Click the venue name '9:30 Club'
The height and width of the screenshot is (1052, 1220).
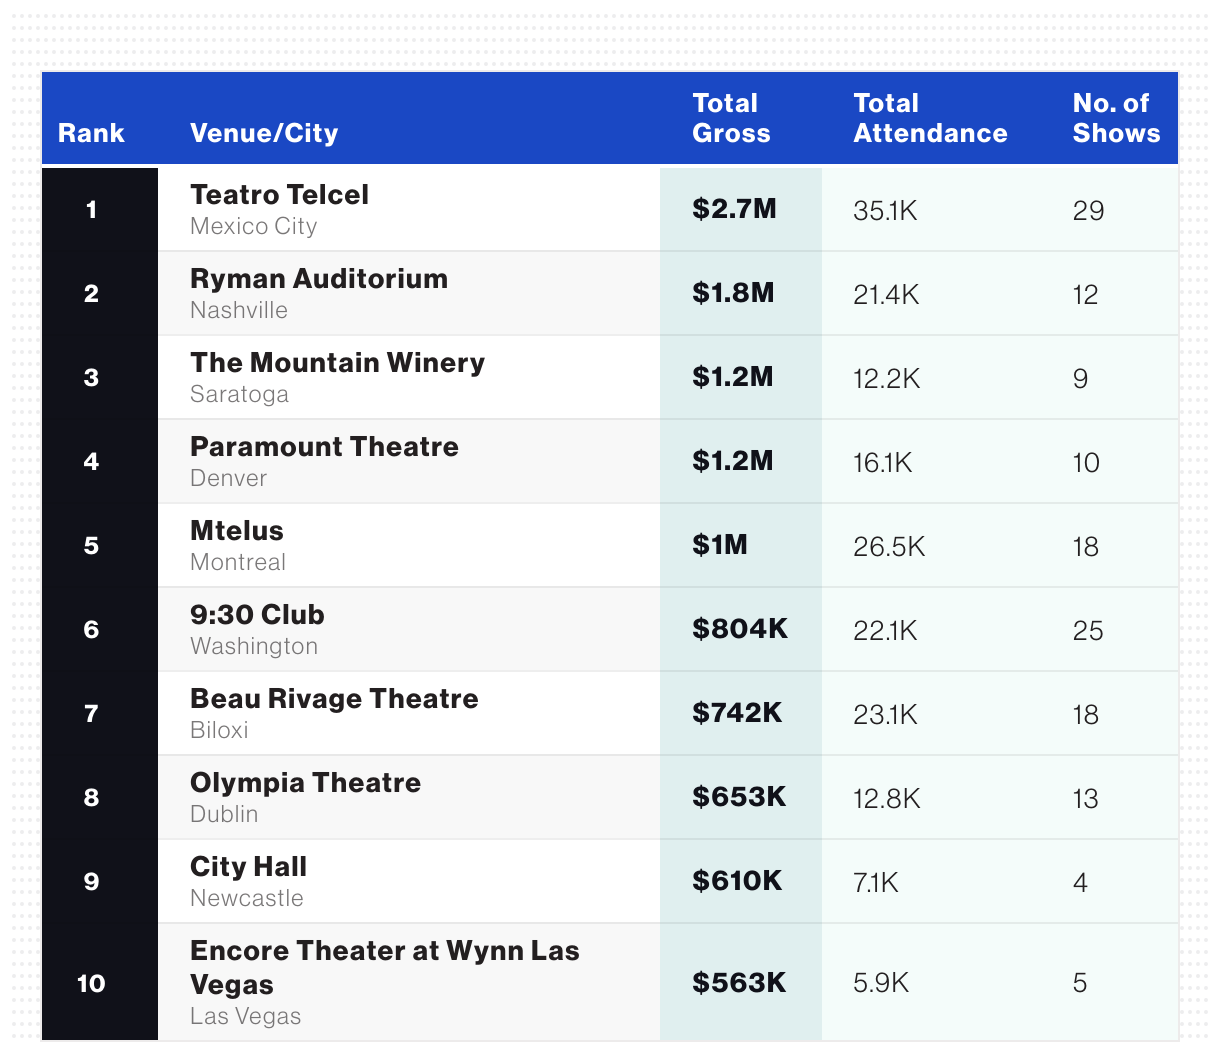click(x=257, y=614)
